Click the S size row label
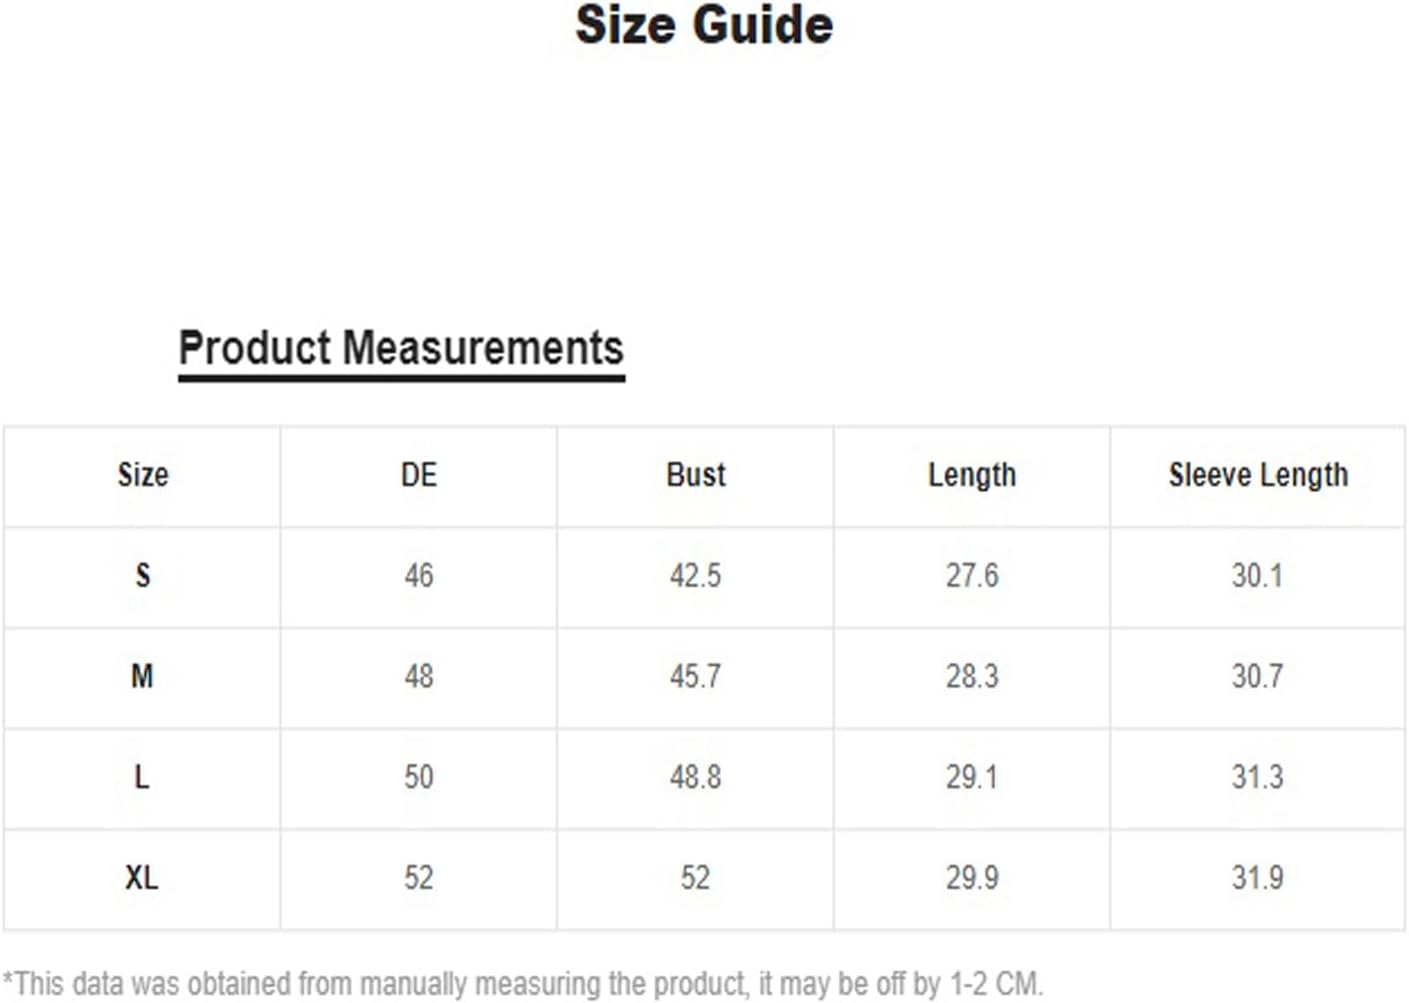The image size is (1409, 1003). pyautogui.click(x=143, y=576)
